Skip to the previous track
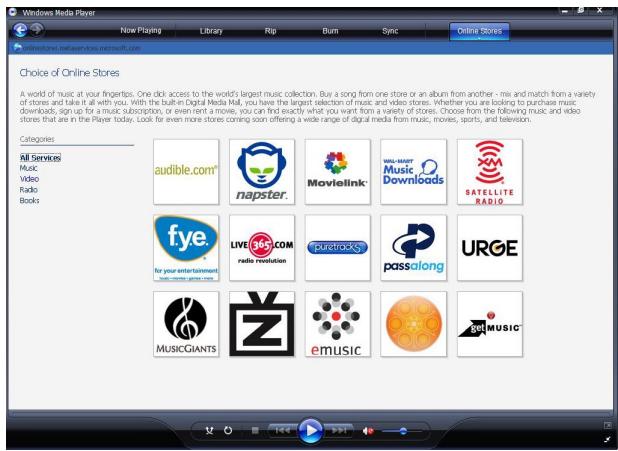 tap(283, 430)
